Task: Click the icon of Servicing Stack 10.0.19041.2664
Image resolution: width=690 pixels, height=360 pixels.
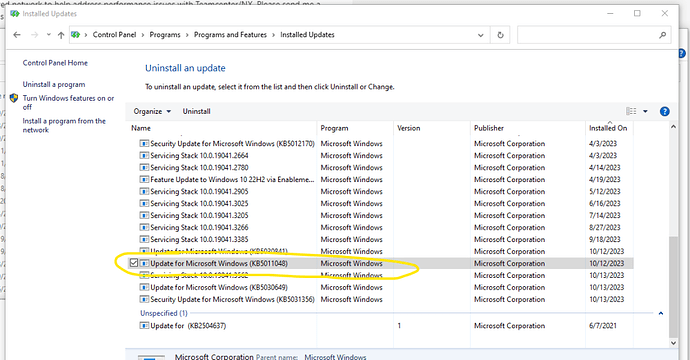Action: click(x=144, y=155)
